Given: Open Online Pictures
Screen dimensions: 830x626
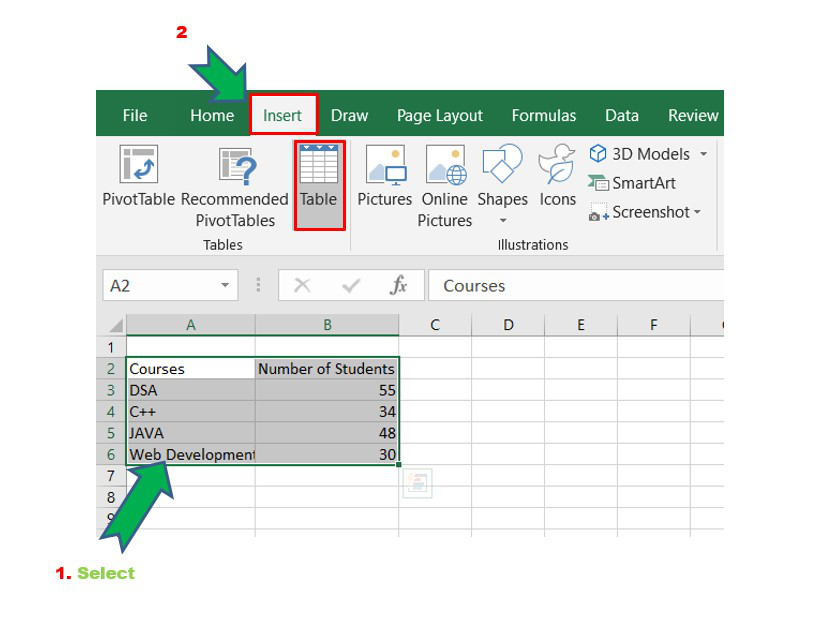Looking at the screenshot, I should [445, 186].
